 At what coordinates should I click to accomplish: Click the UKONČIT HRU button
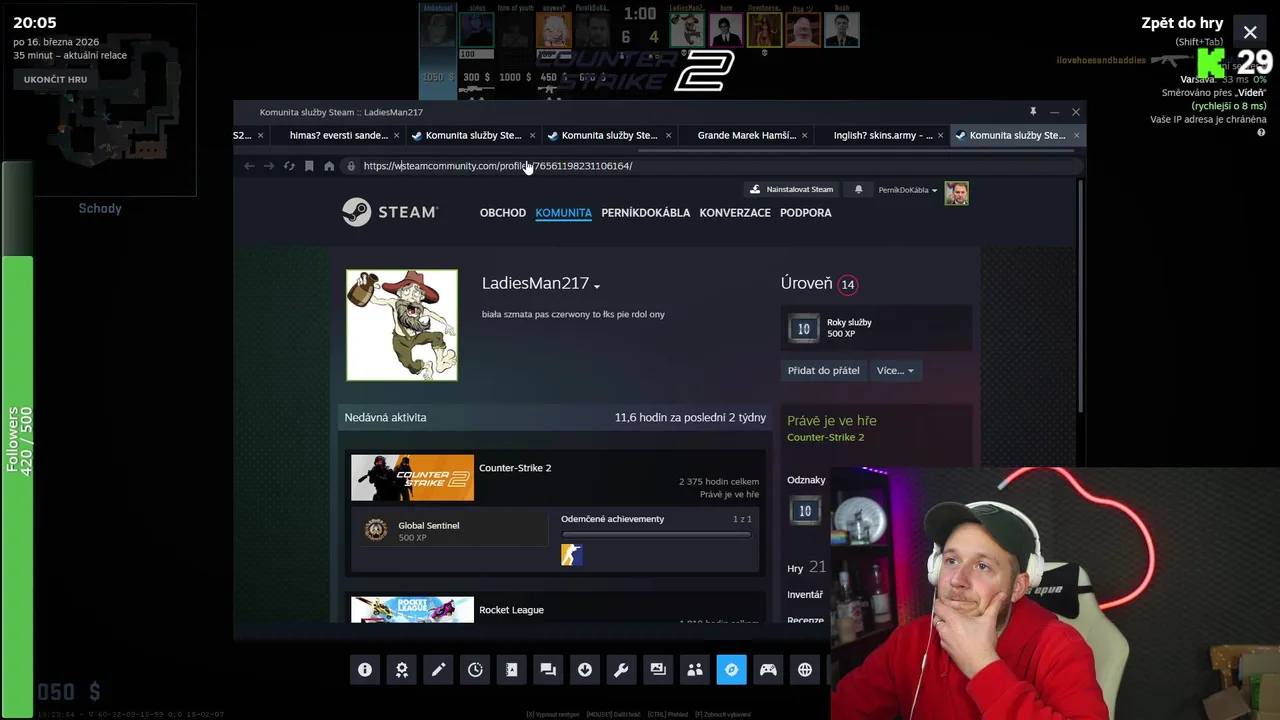pos(56,79)
